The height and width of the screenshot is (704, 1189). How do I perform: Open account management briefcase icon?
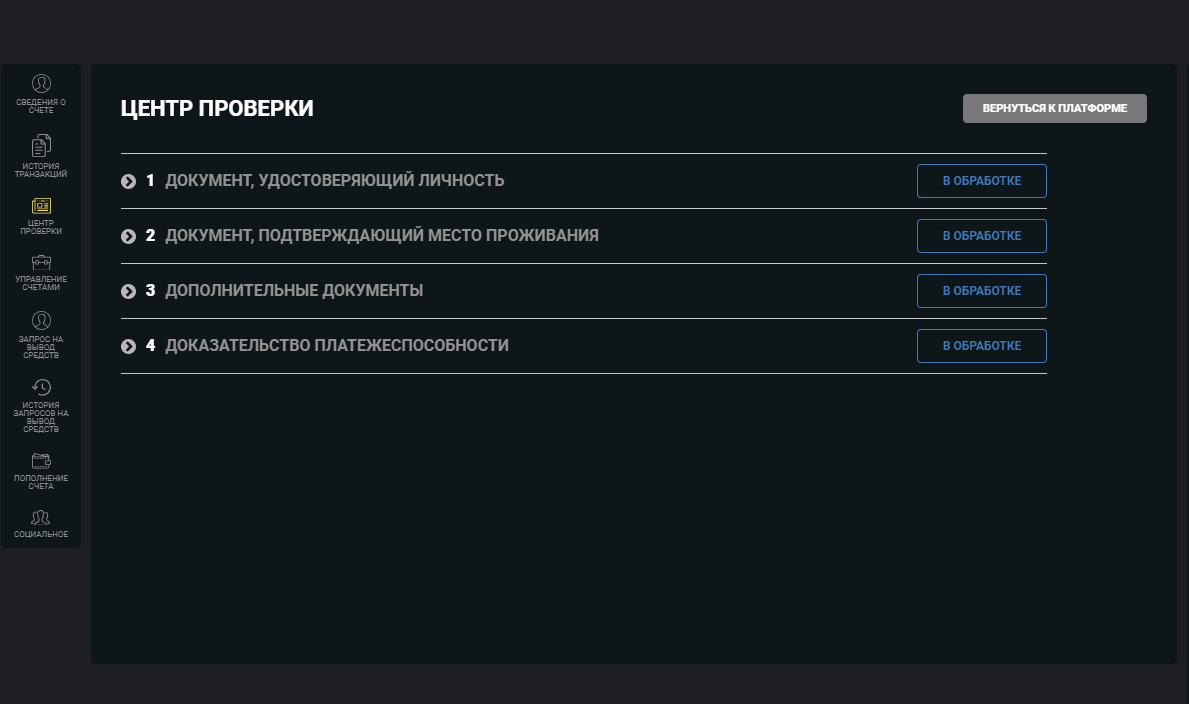pos(41,262)
